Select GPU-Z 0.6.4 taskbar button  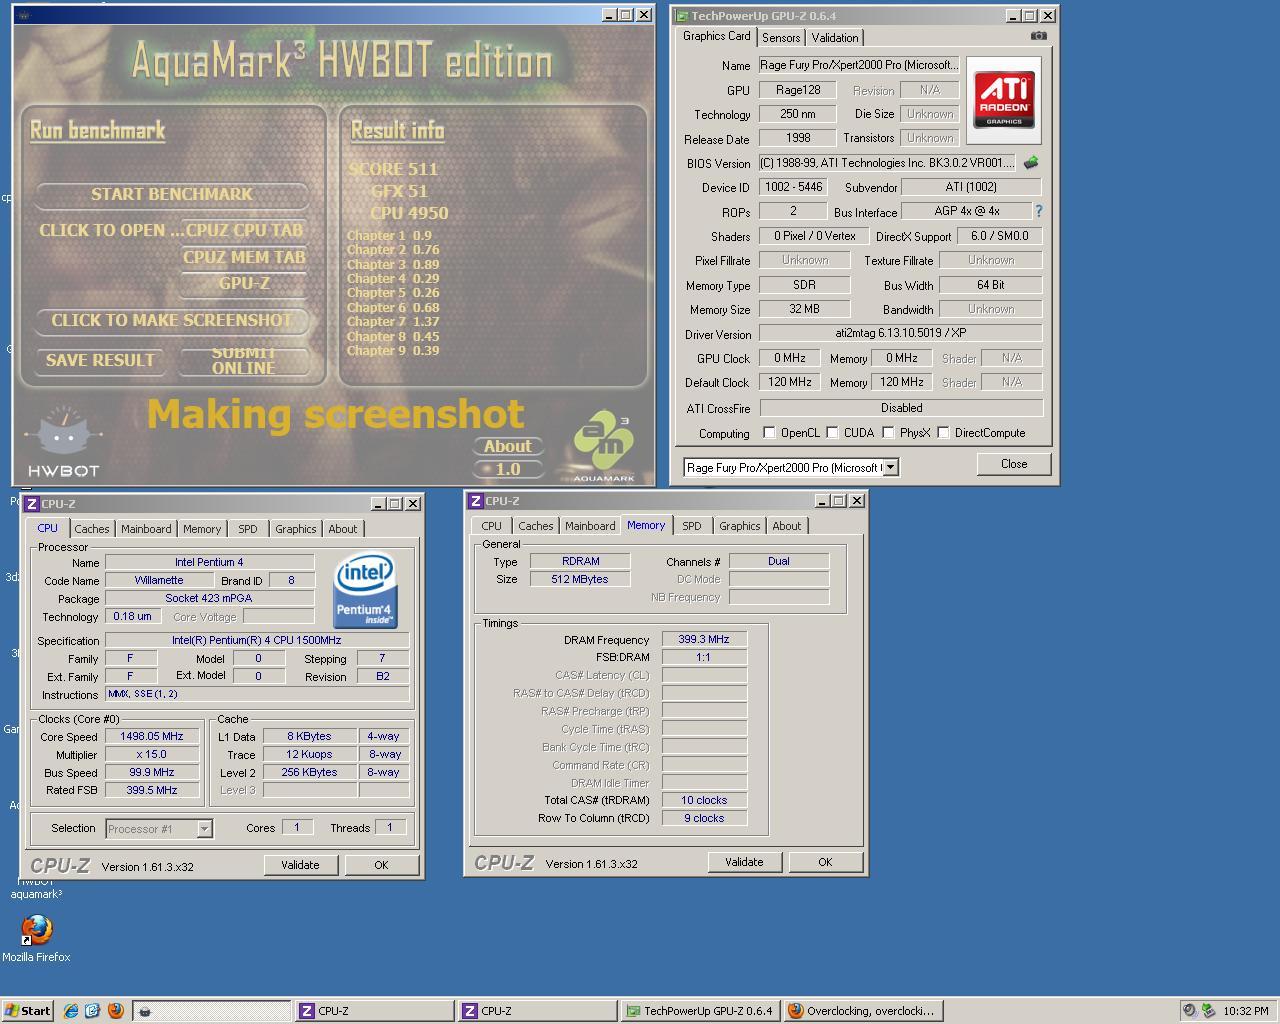[x=700, y=1011]
